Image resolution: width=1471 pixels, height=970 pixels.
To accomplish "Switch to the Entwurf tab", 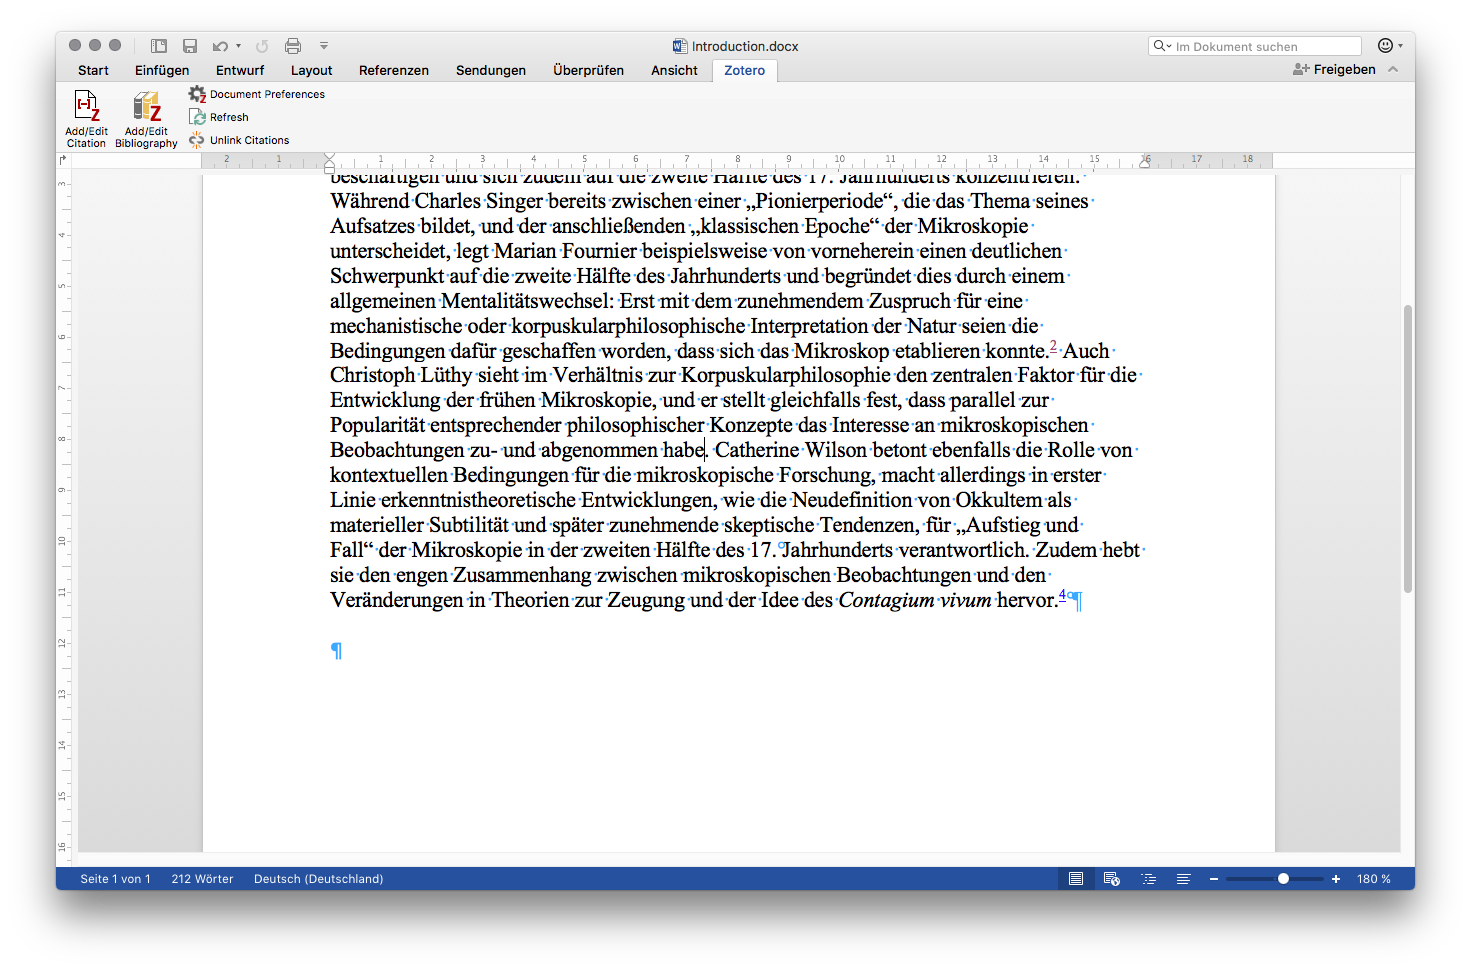I will [x=240, y=70].
